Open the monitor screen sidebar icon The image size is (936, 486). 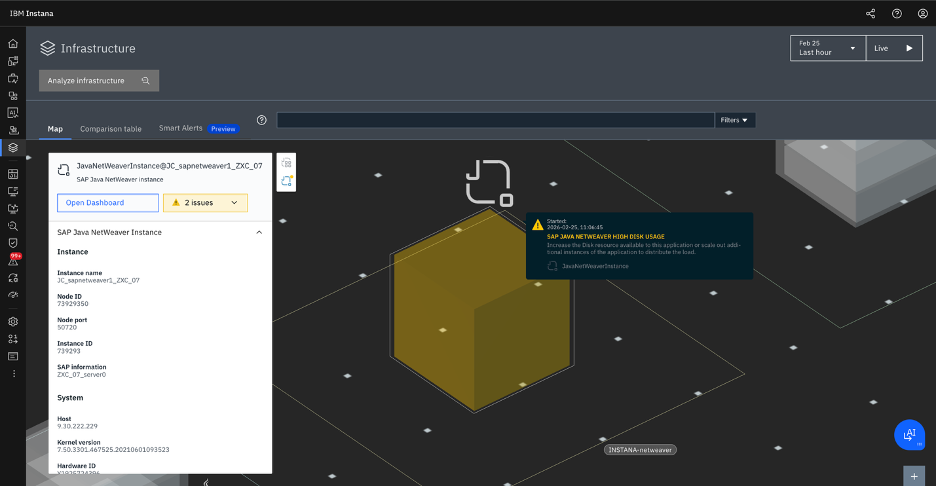point(13,192)
